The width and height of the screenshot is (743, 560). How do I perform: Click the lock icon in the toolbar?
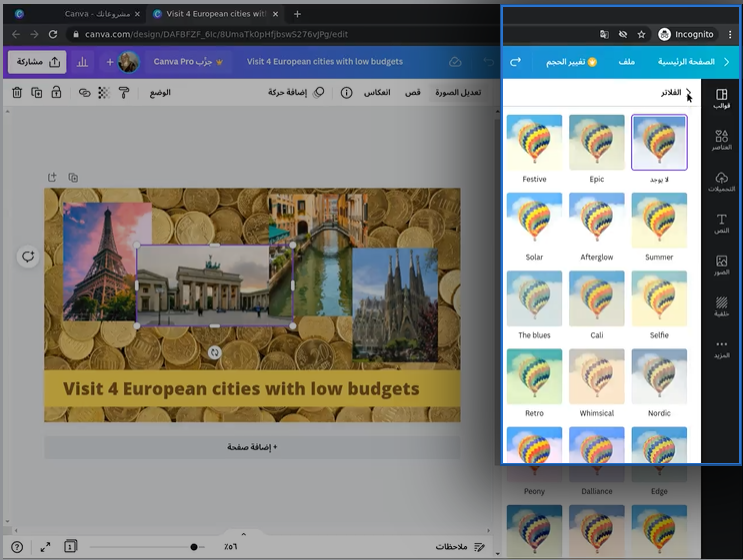(56, 92)
